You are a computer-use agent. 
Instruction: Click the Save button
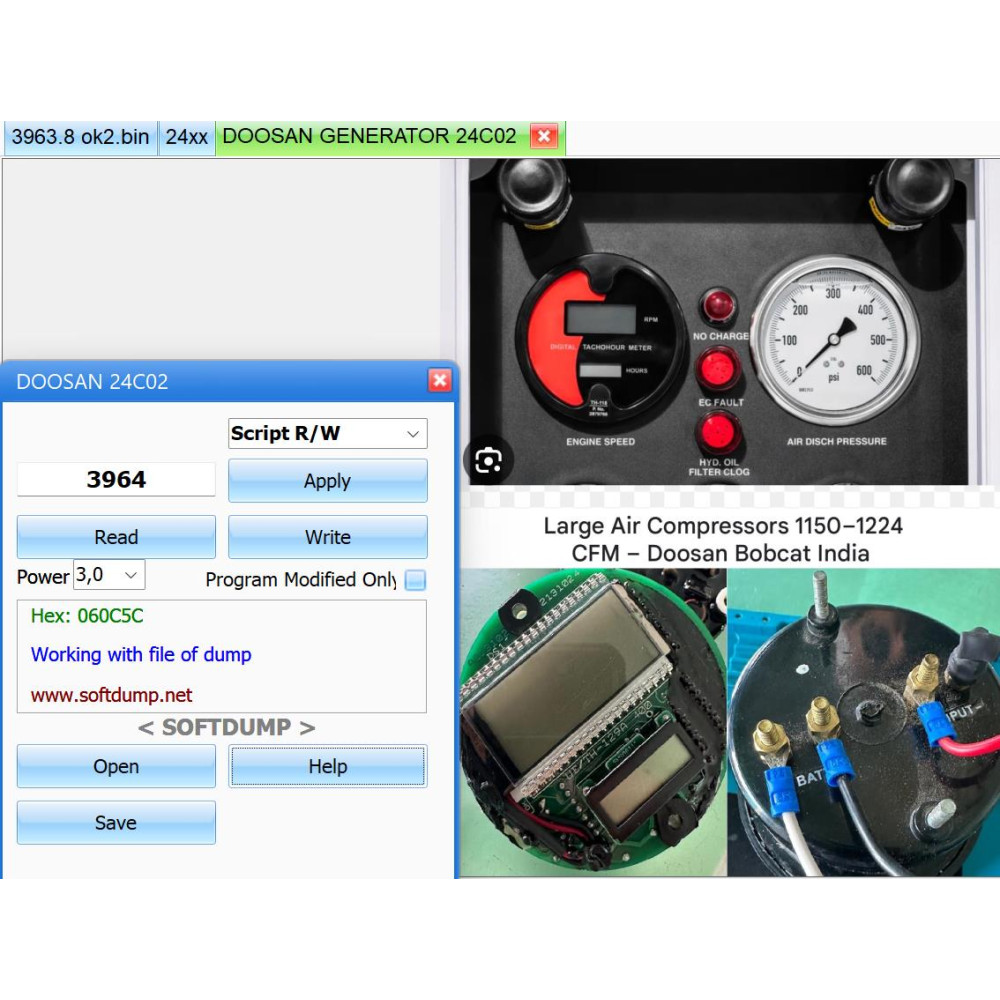(x=116, y=823)
